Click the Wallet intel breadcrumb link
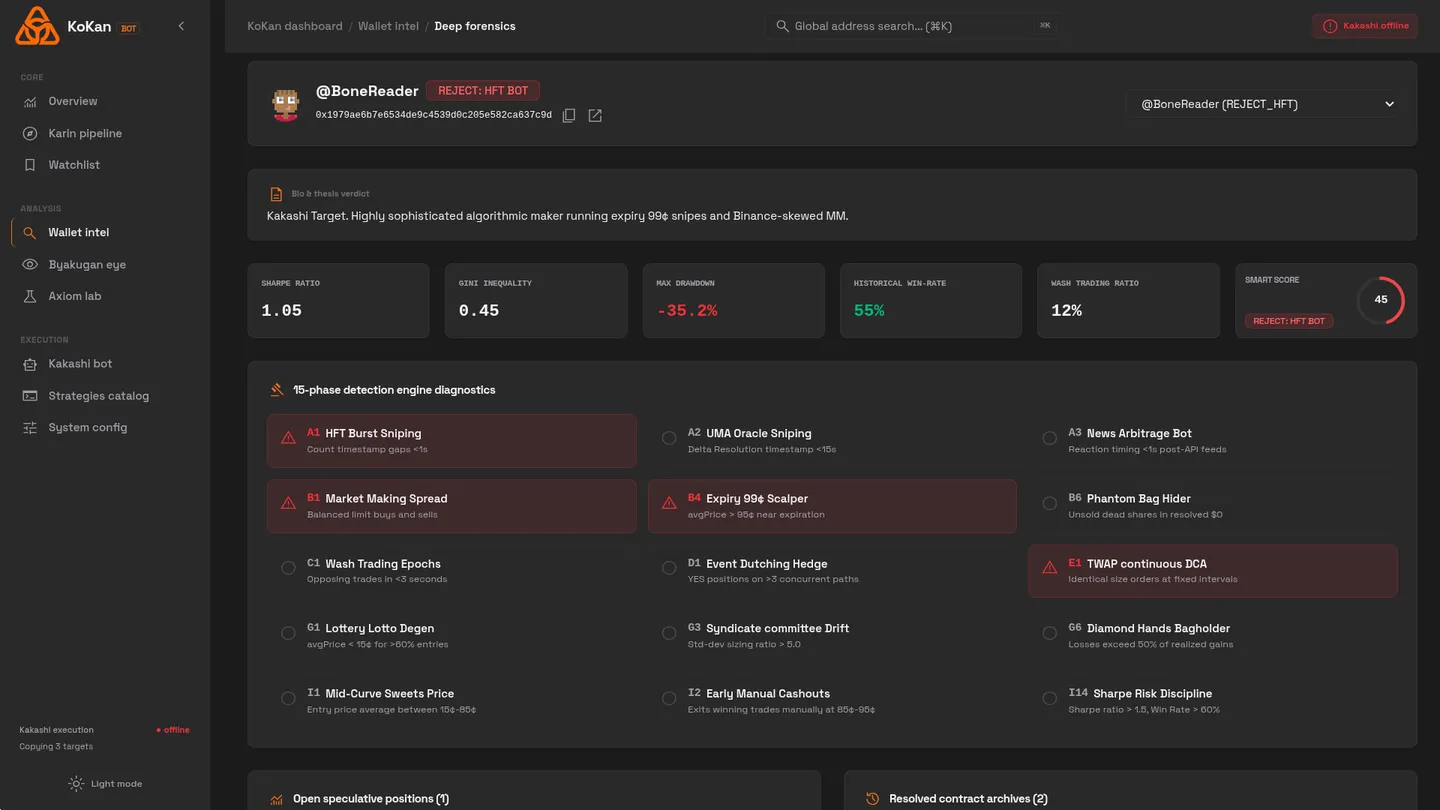1440x810 pixels. coord(388,26)
